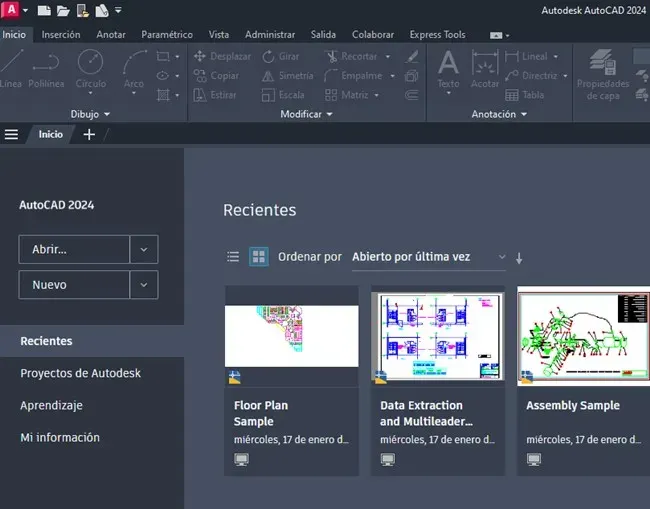Click the erase tool icon in Modificar
The height and width of the screenshot is (509, 650).
pos(412,56)
